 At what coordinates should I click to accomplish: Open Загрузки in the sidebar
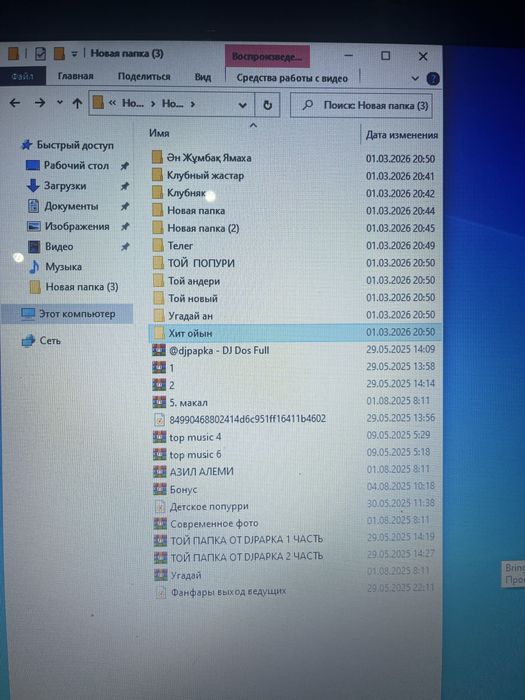(x=65, y=186)
